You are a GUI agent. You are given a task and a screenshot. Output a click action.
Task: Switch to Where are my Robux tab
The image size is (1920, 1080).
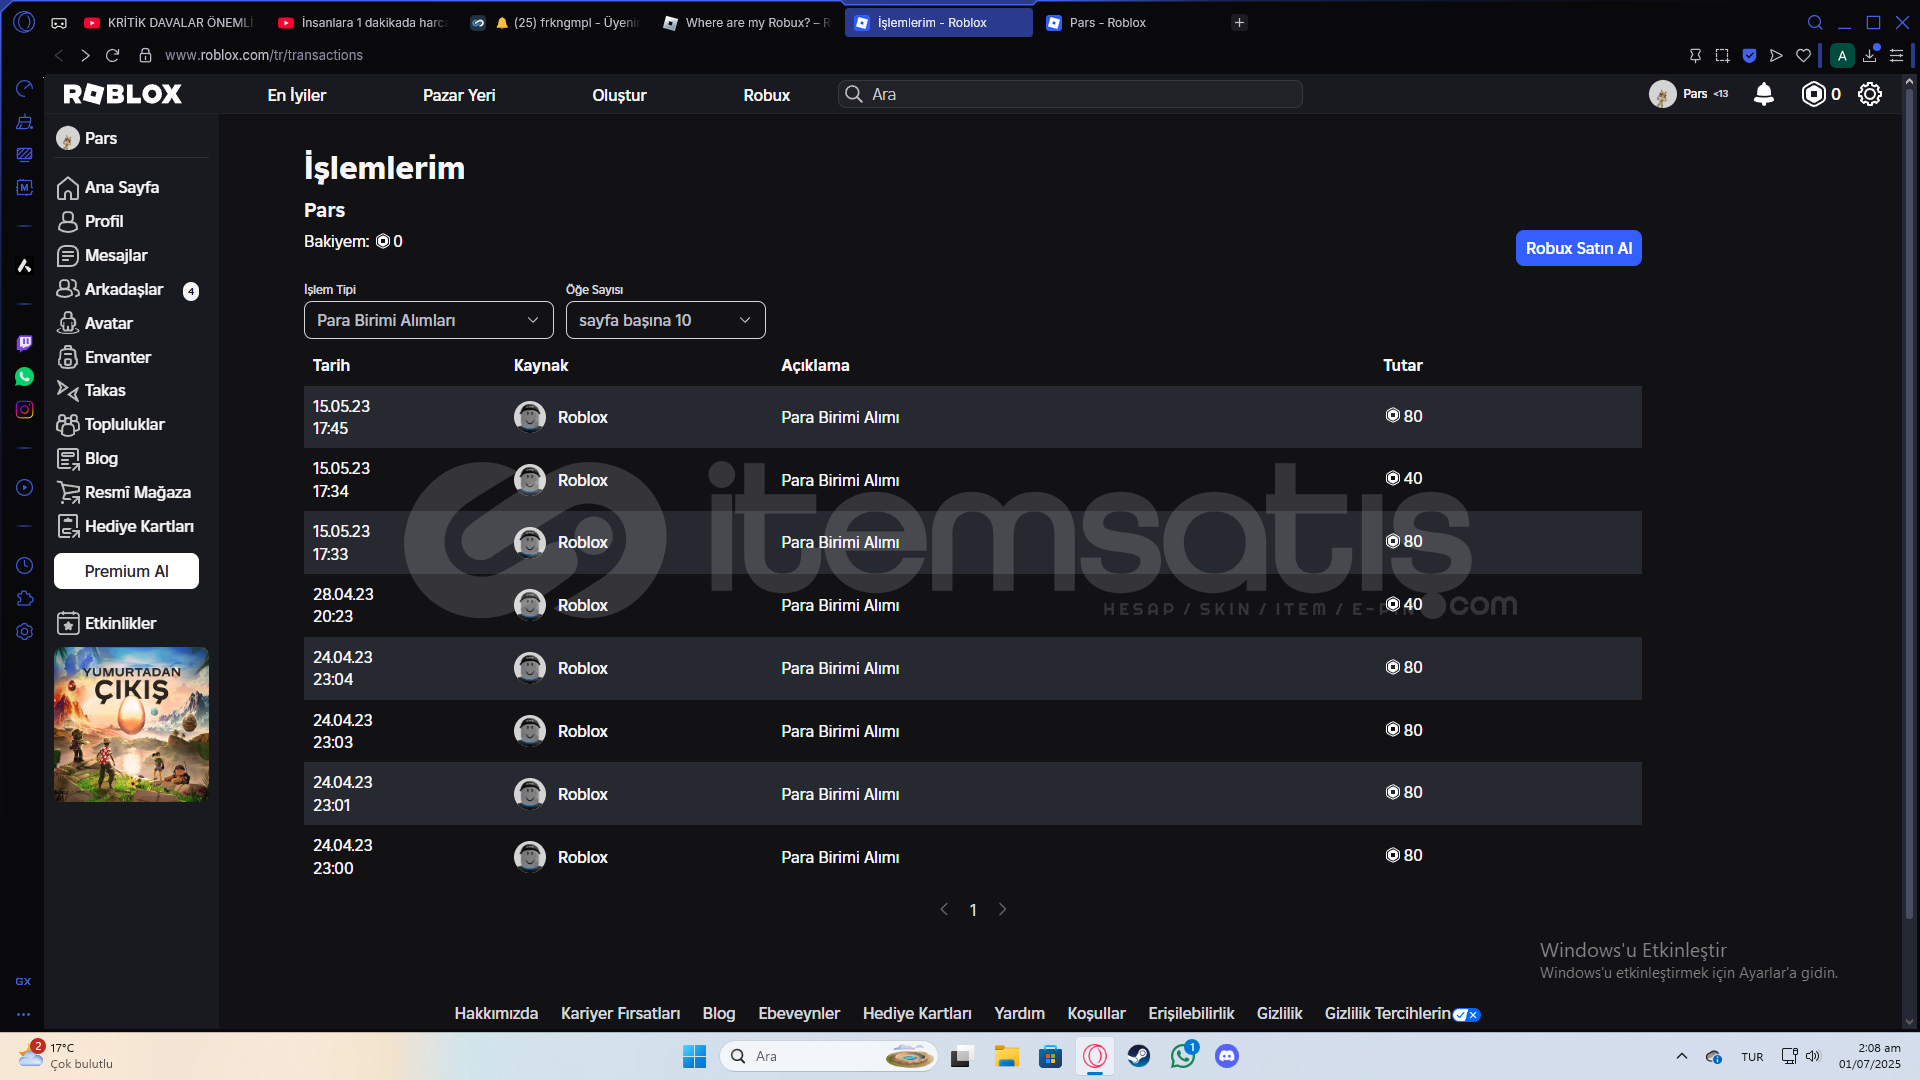click(x=747, y=22)
